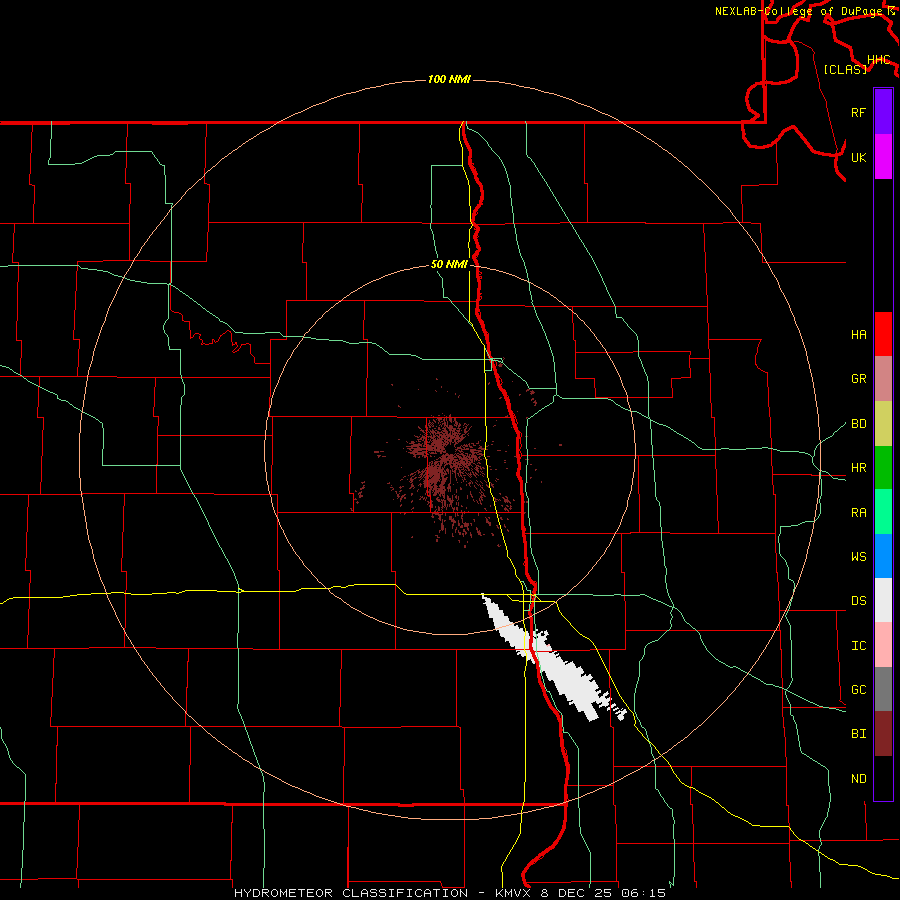Select the dusty pink GR legend swatch
This screenshot has width=900, height=900.
pyautogui.click(x=883, y=379)
